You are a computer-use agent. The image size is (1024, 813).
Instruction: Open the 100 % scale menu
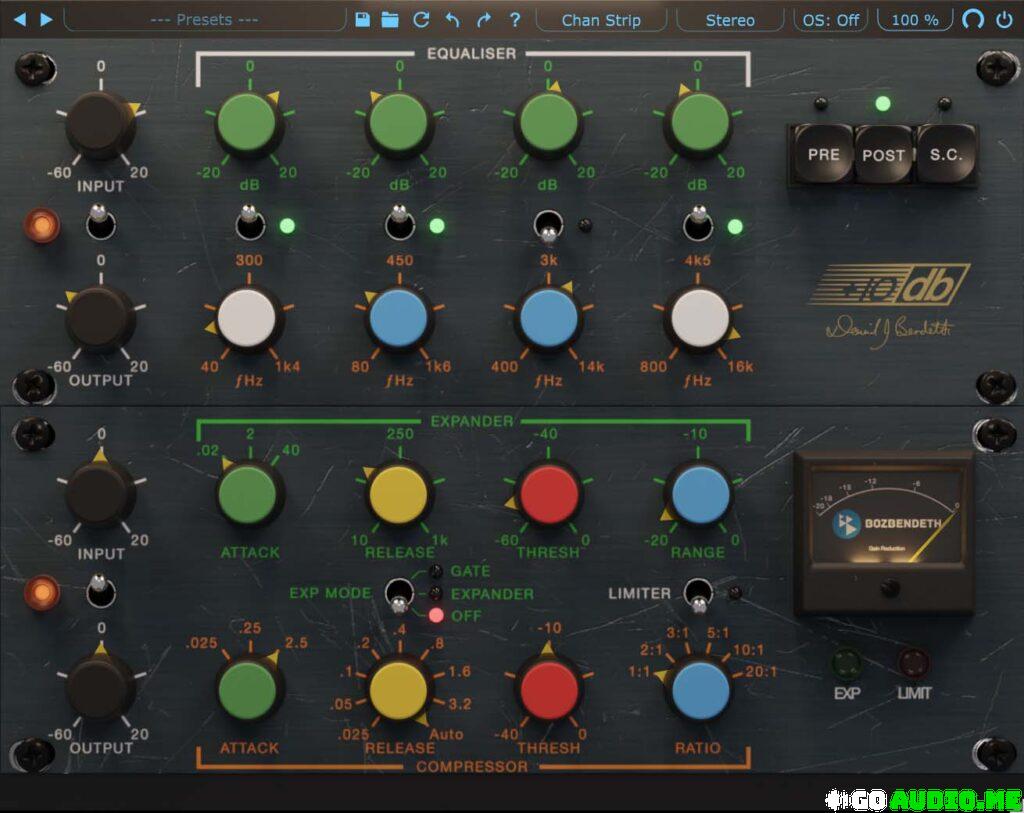click(x=914, y=20)
